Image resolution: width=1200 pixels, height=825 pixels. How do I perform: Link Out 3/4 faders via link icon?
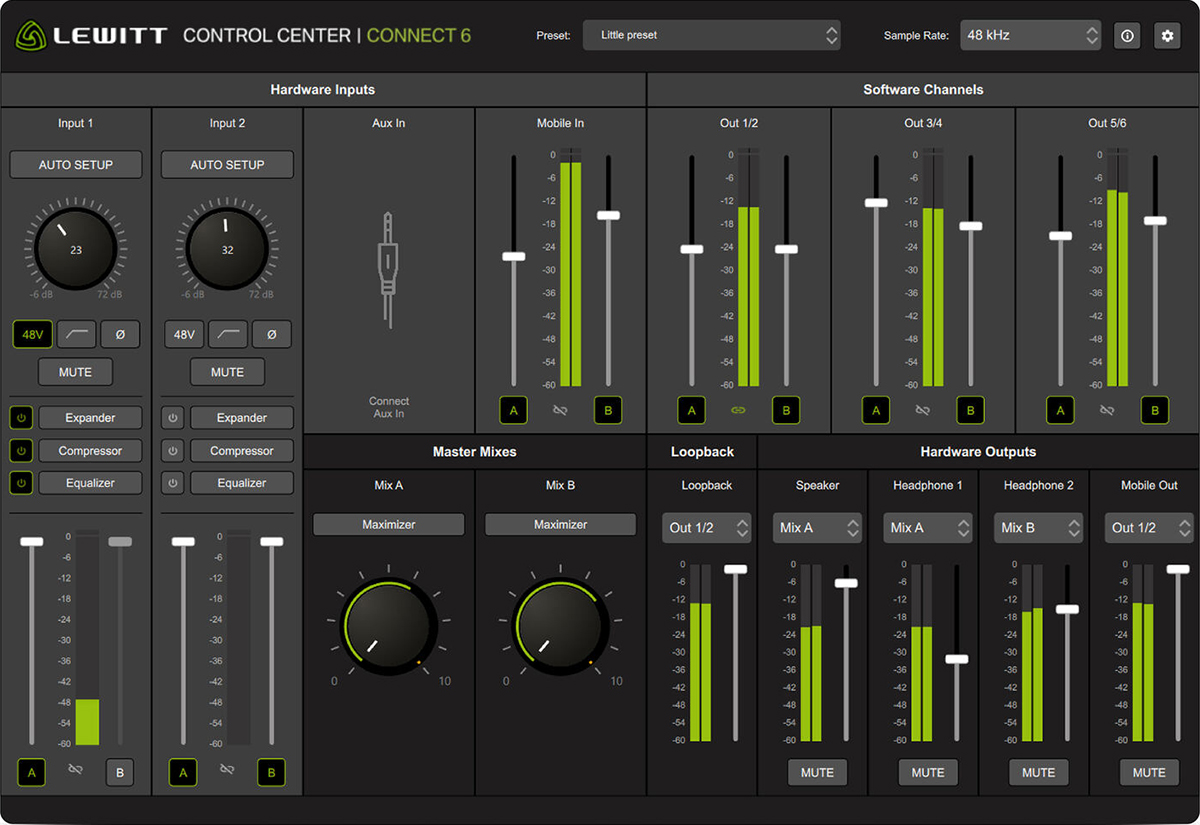(923, 410)
